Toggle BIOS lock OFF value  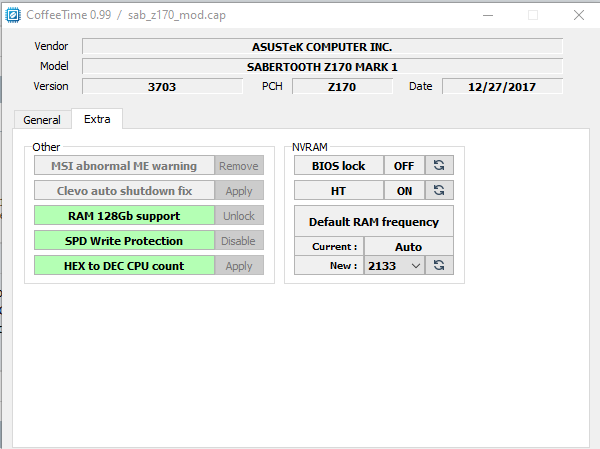pyautogui.click(x=404, y=165)
